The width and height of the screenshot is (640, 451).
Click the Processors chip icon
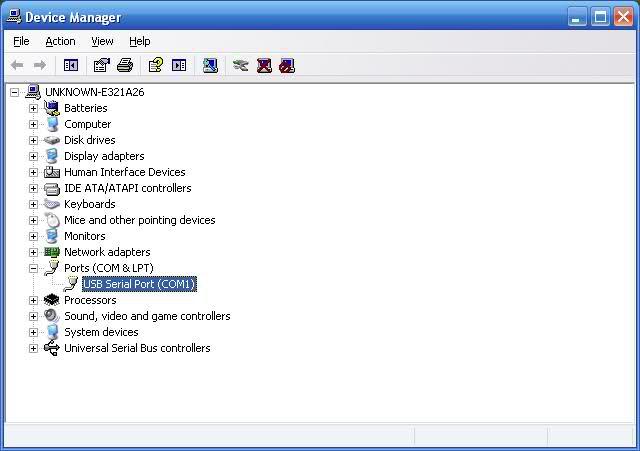click(52, 300)
